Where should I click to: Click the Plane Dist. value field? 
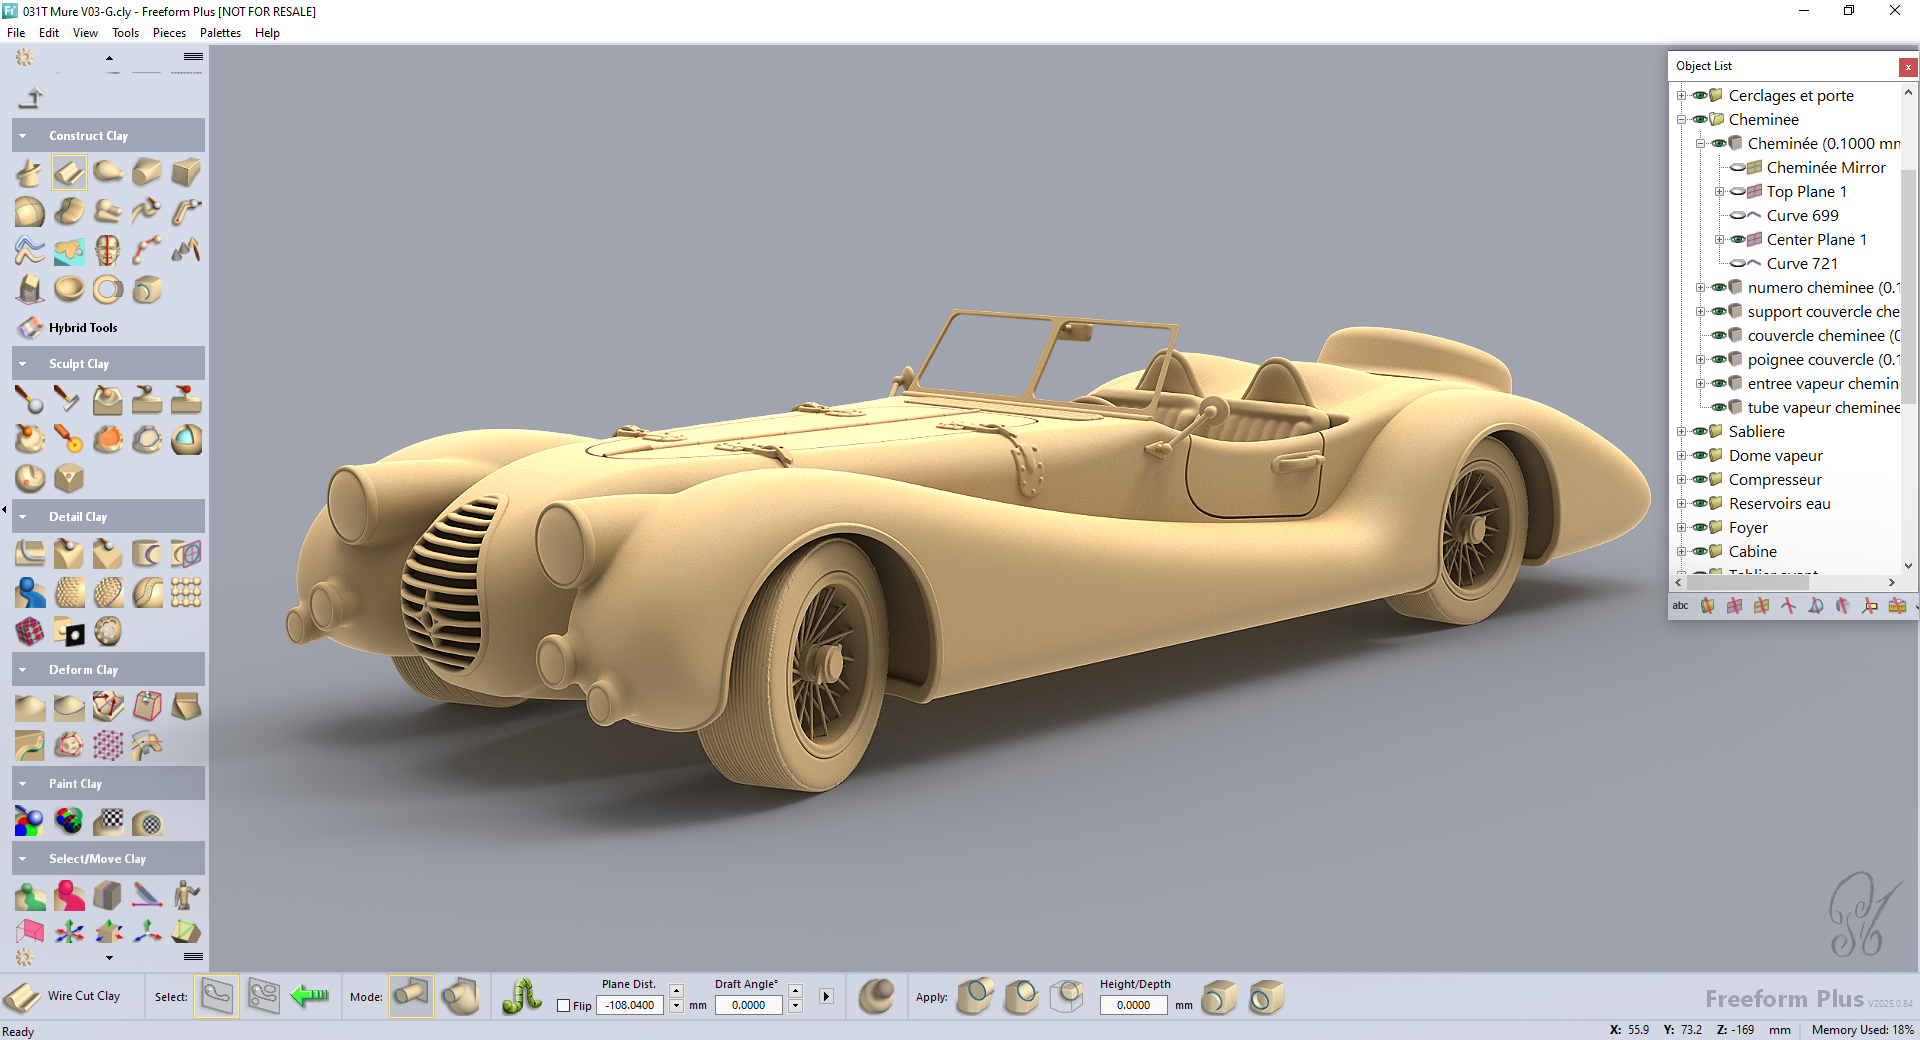tap(630, 1006)
